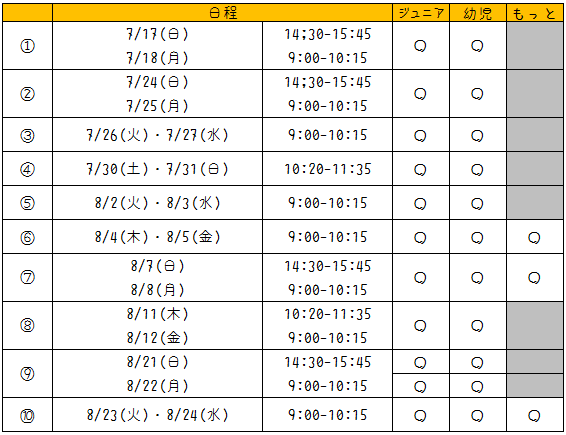Click time 10:20-11:35 in row ④
Viewport: 566px width, 435px height.
(x=327, y=169)
